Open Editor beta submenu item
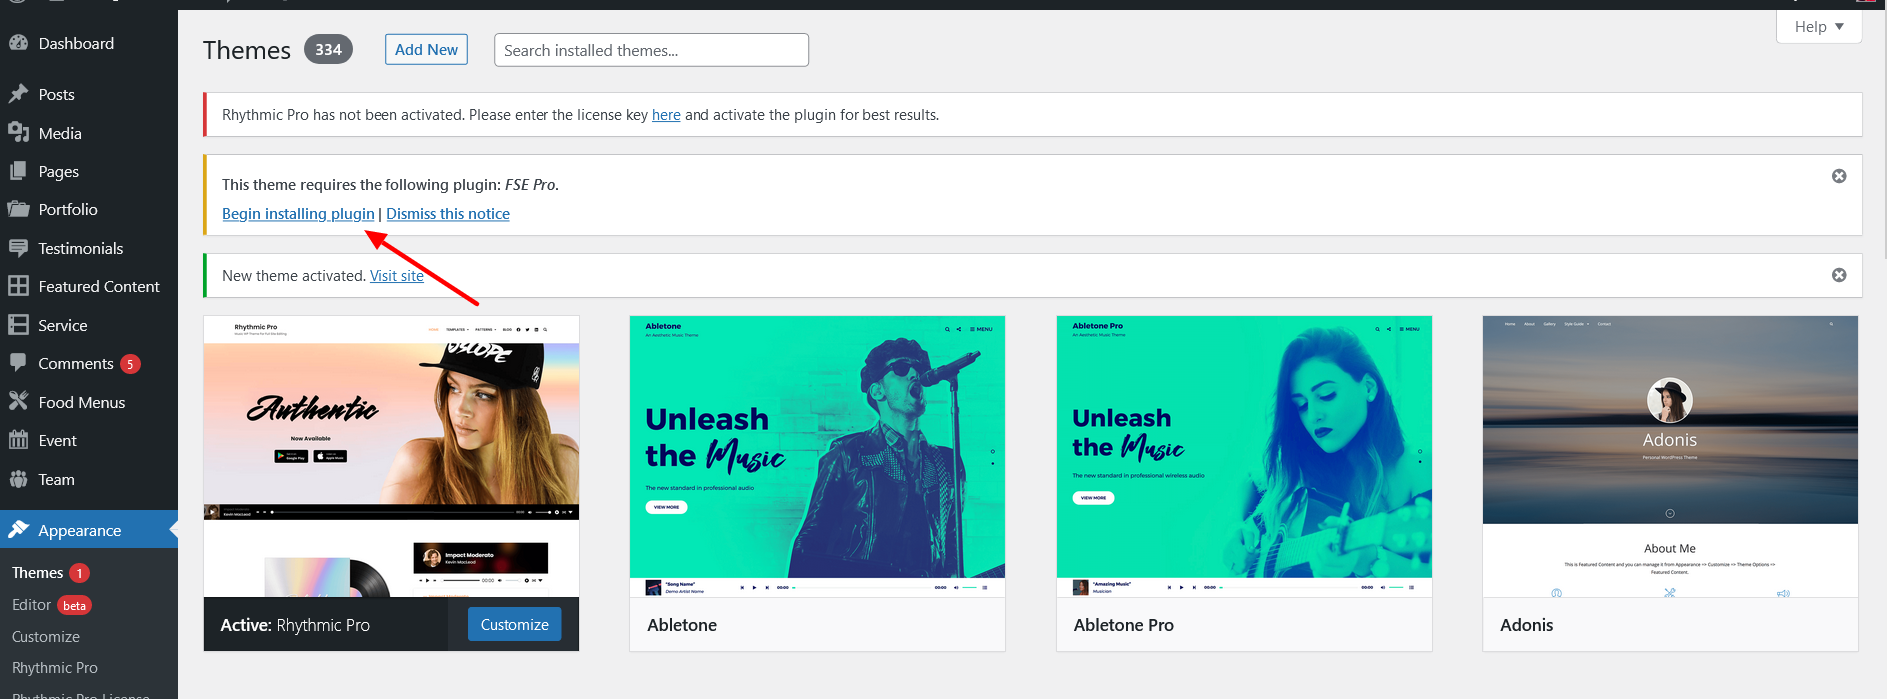 coord(32,605)
